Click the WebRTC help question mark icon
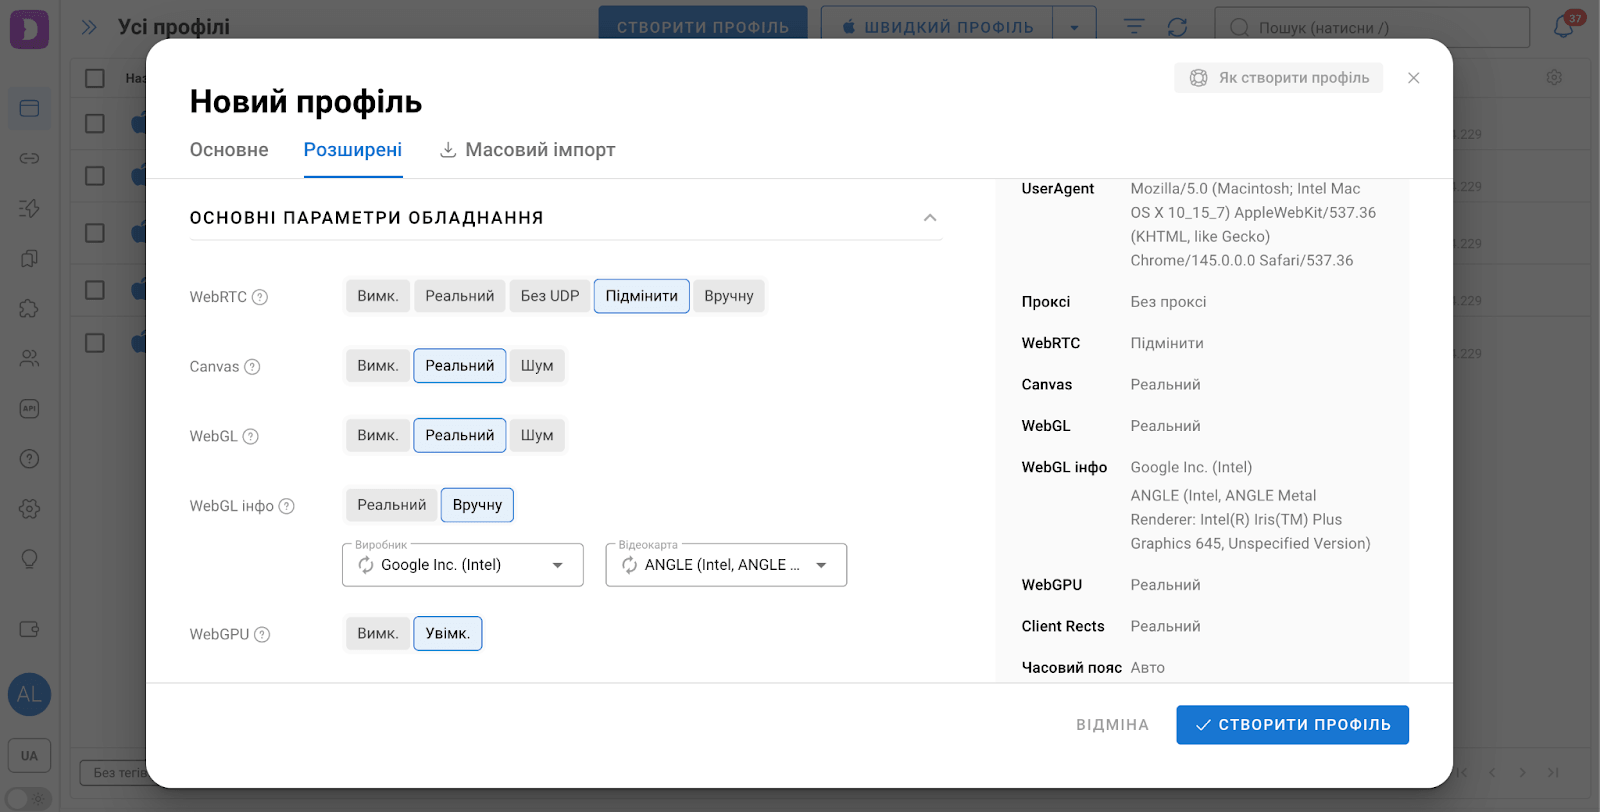 pyautogui.click(x=260, y=297)
